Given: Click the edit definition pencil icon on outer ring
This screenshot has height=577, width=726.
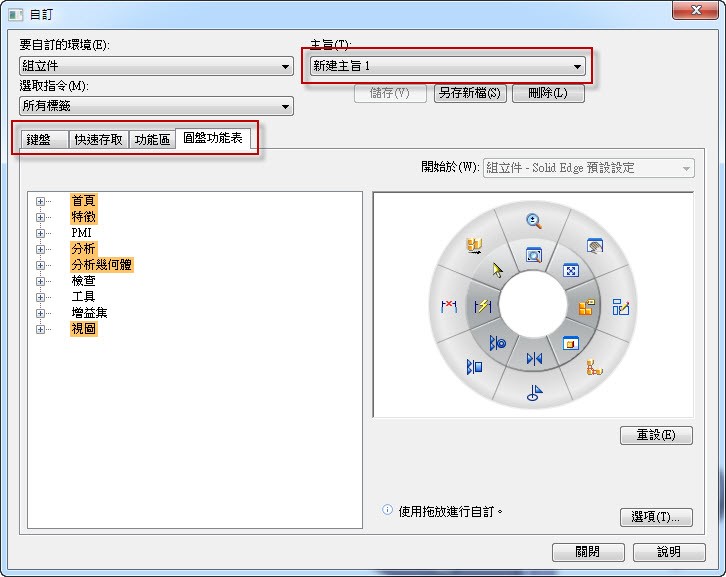Looking at the screenshot, I should click(x=620, y=307).
